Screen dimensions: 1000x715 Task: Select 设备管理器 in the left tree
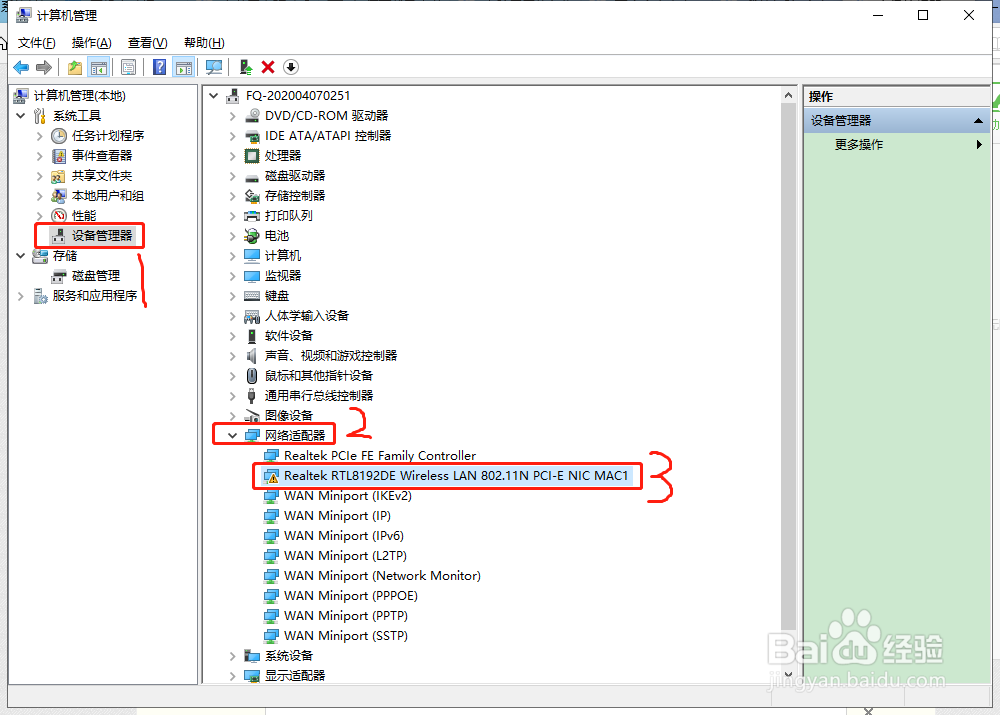tap(101, 235)
